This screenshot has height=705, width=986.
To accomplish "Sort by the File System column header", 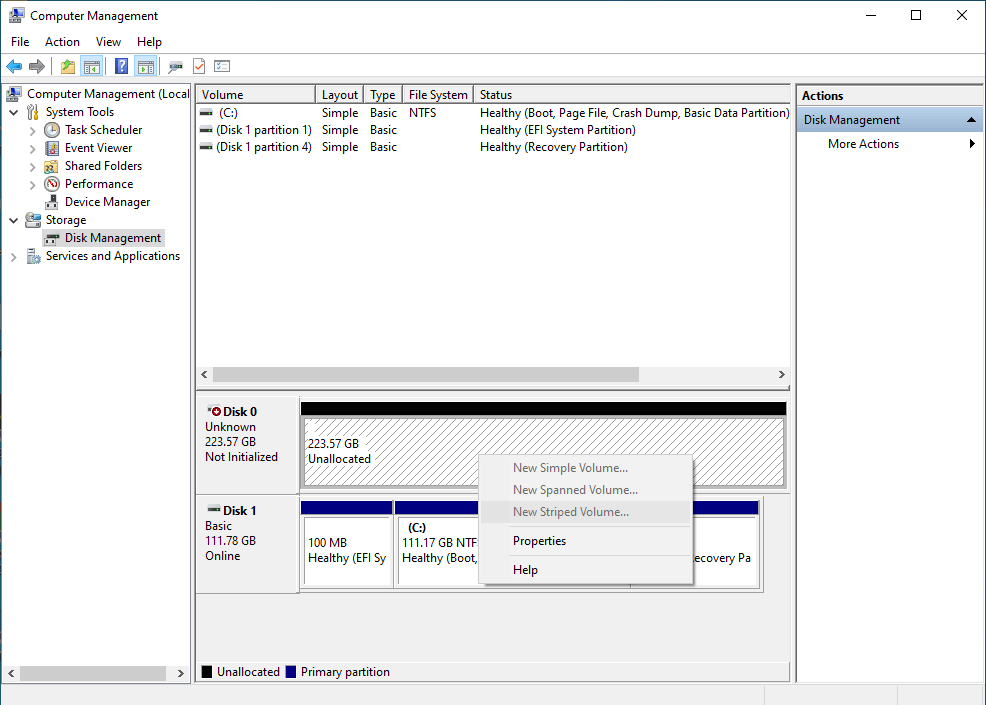I will tap(438, 94).
